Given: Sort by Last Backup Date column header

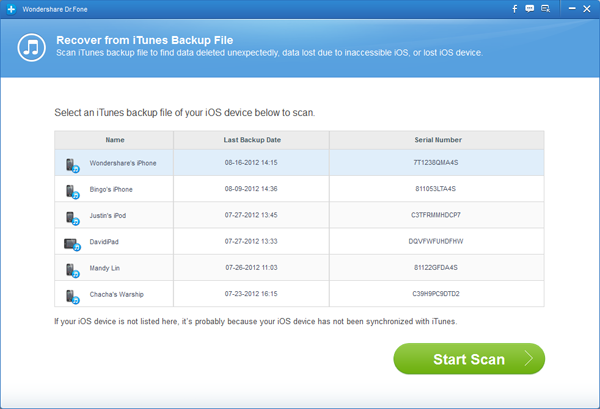Looking at the screenshot, I should (252, 140).
